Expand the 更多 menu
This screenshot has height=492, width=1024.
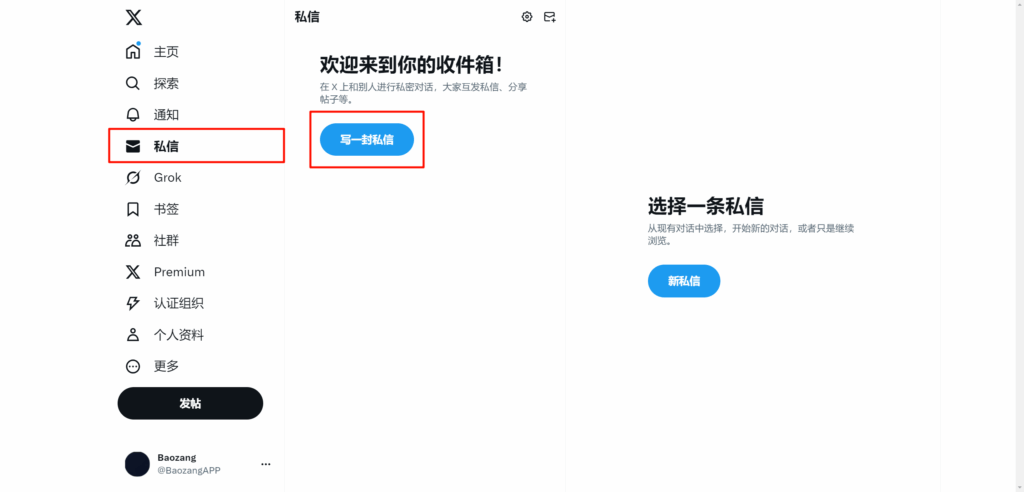click(x=152, y=367)
